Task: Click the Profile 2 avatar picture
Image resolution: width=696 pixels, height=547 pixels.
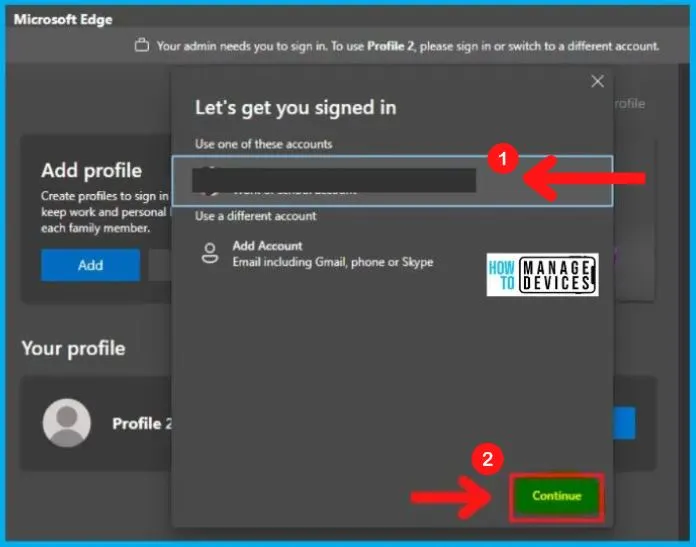Action: (x=67, y=423)
